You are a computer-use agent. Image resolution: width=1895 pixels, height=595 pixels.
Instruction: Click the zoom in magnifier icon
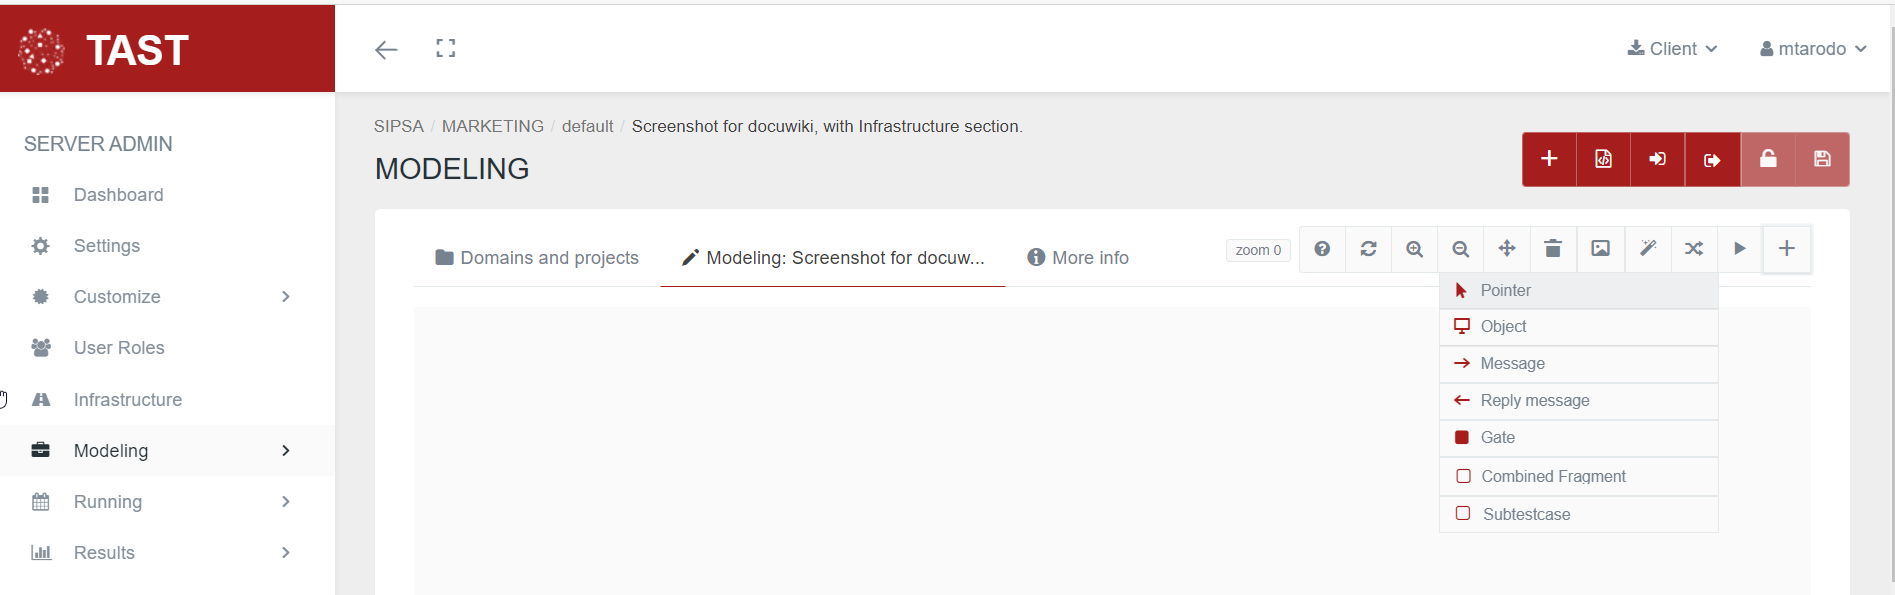(x=1414, y=249)
